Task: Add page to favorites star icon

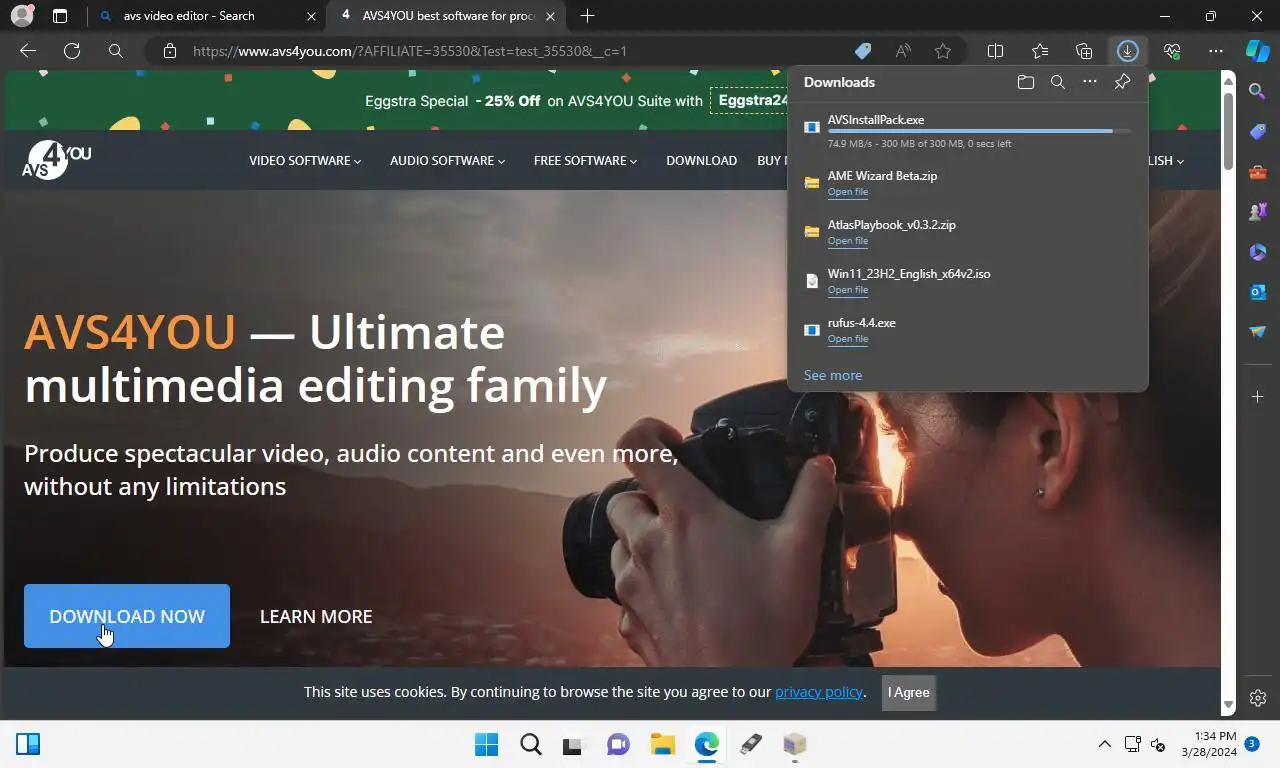Action: [943, 51]
